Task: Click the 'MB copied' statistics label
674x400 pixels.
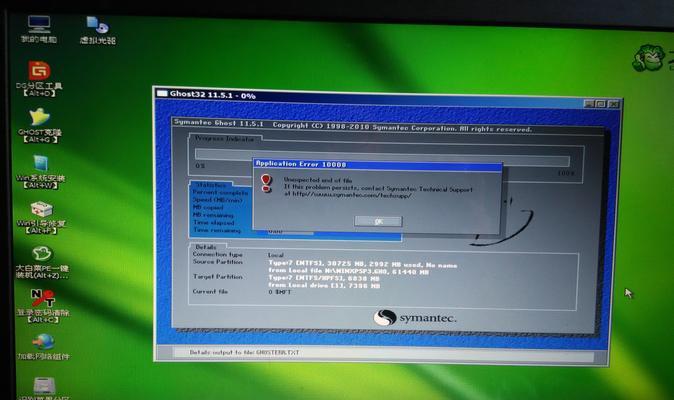Action: [x=208, y=207]
